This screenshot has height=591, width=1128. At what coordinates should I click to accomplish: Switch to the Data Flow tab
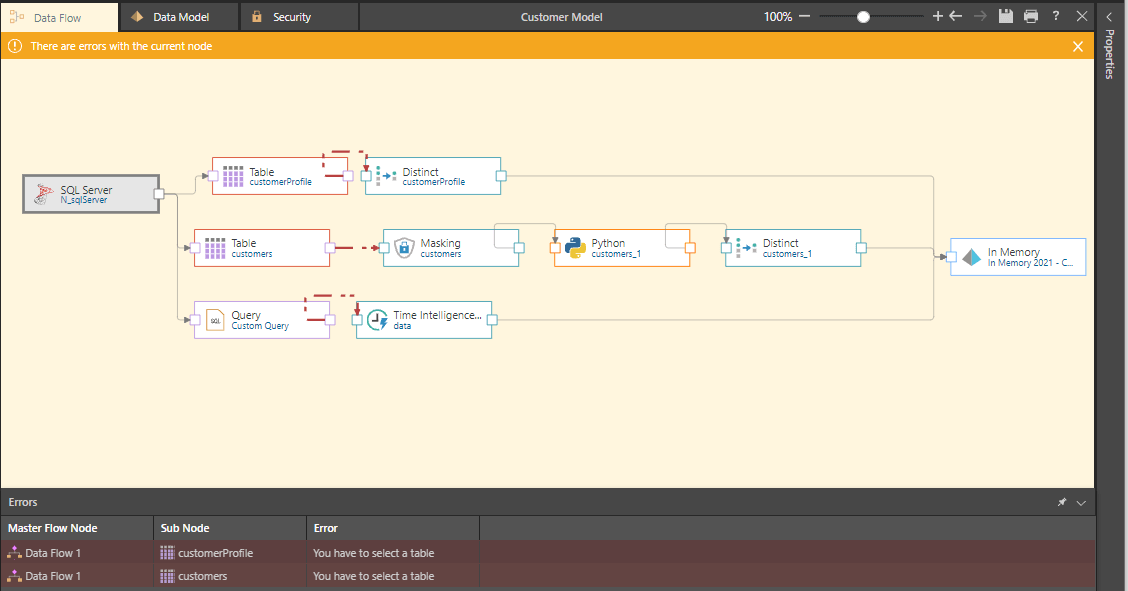[59, 17]
